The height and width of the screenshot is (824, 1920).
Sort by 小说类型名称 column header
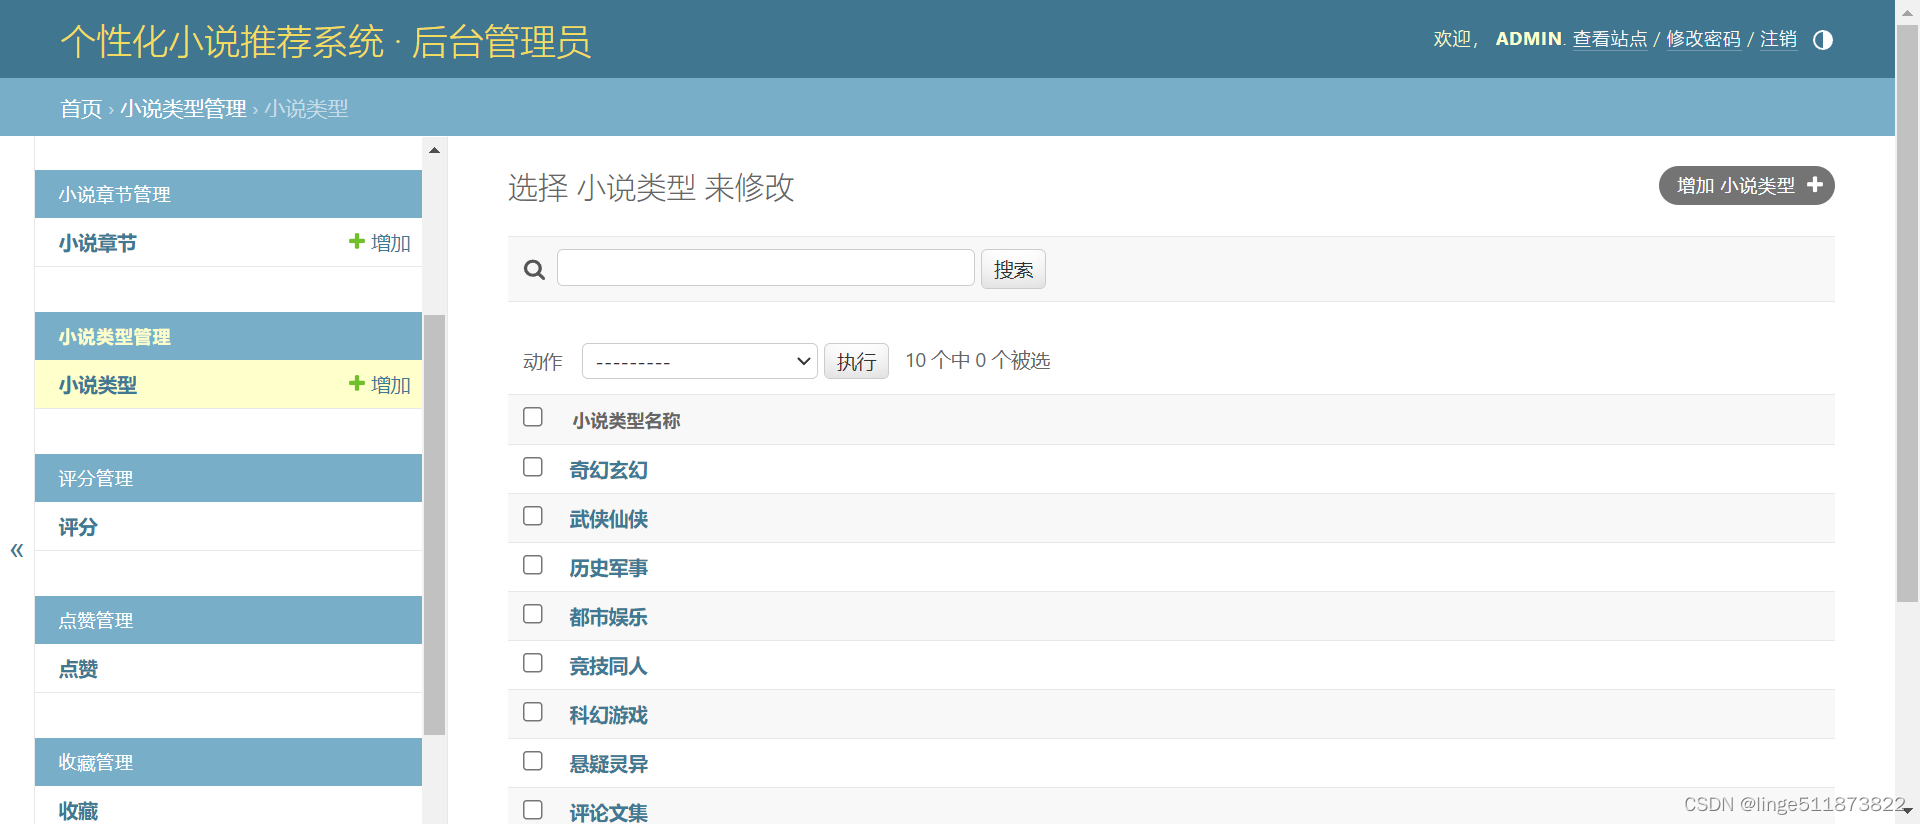click(x=626, y=421)
